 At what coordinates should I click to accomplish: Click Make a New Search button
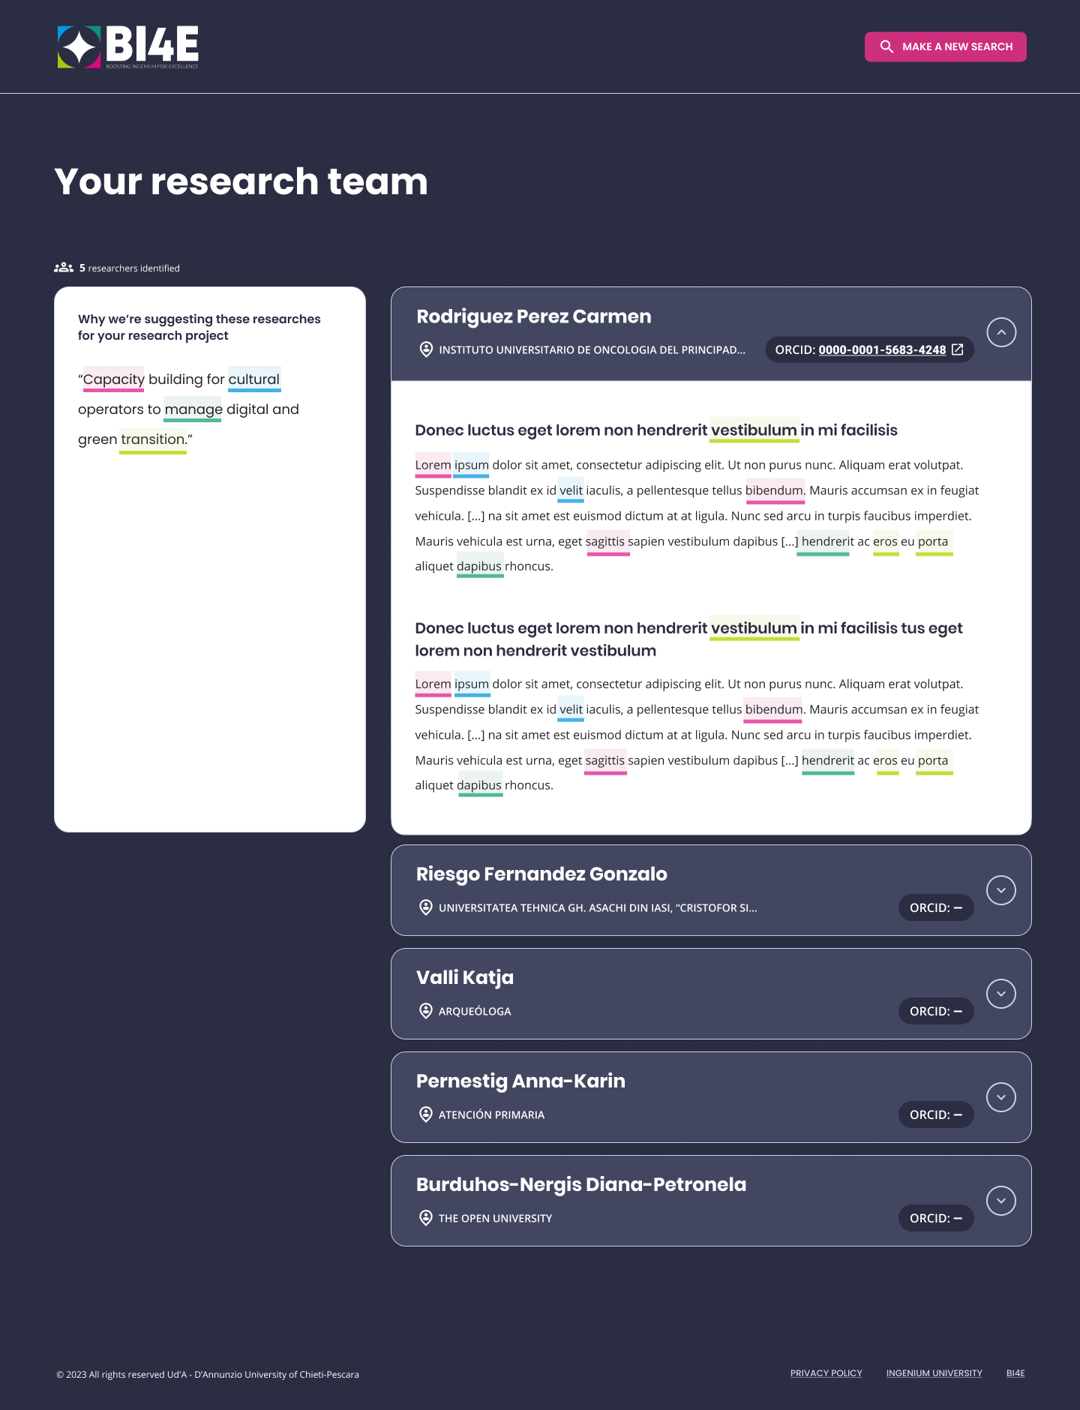945,47
